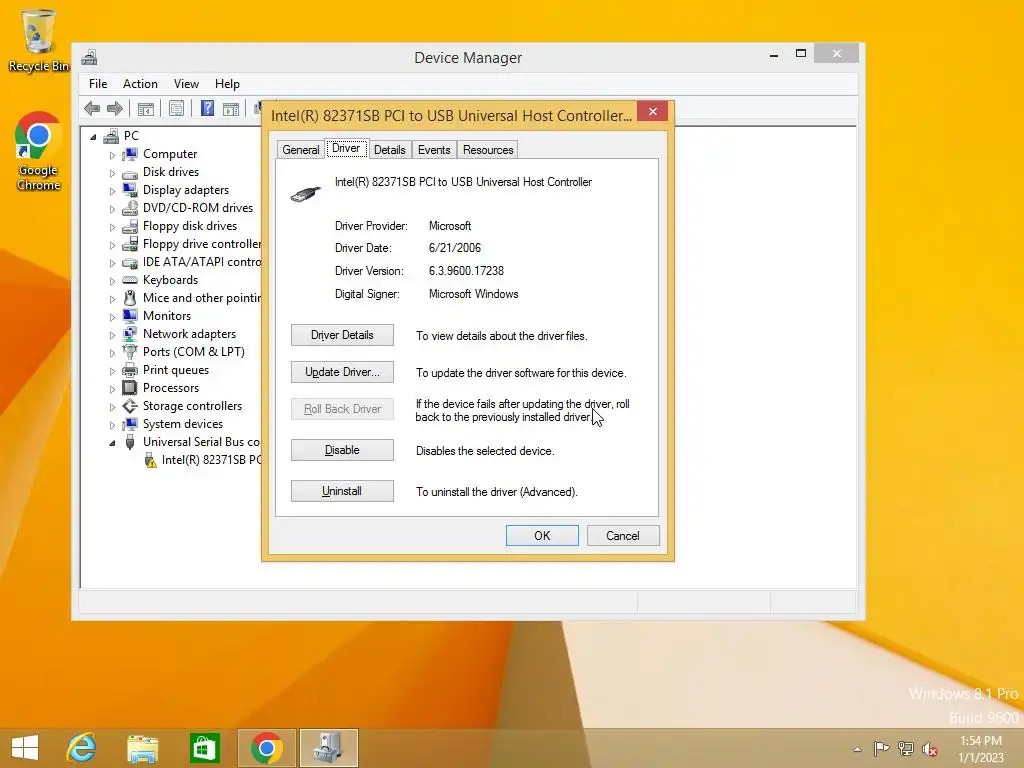Close the controller properties dialog
The height and width of the screenshot is (768, 1024).
coord(652,112)
